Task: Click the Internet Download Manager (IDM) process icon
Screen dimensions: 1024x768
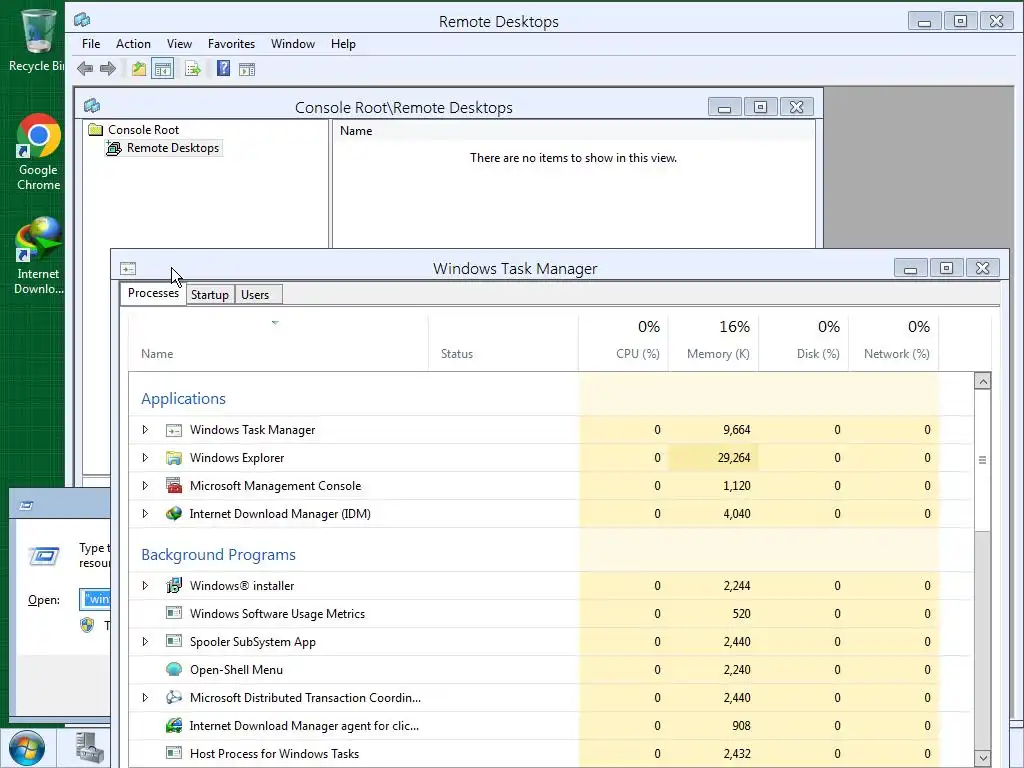Action: coord(174,514)
